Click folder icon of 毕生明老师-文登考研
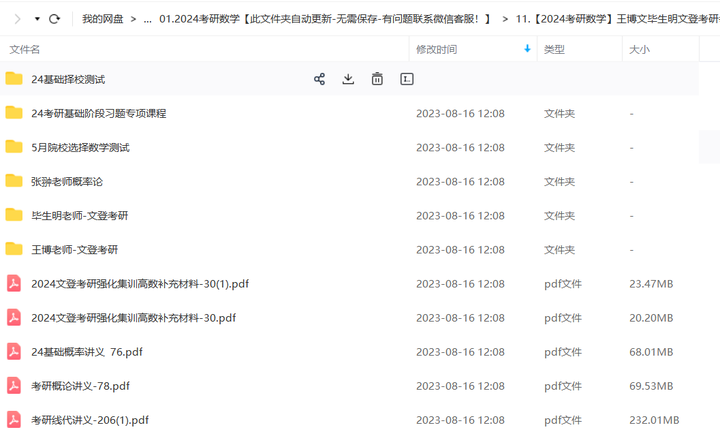 tap(14, 214)
